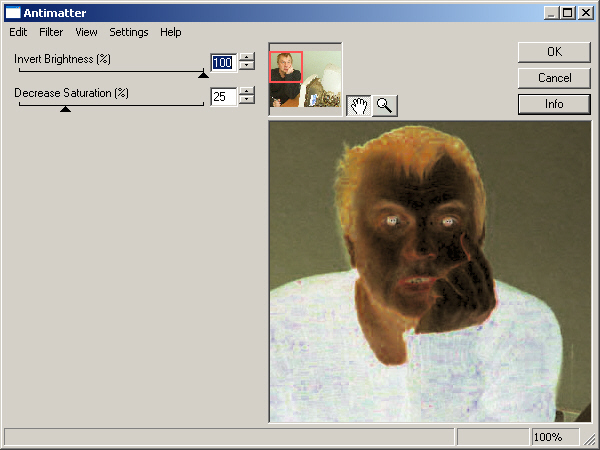Viewport: 600px width, 450px height.
Task: Click the Invert Brightness value field
Action: tap(223, 63)
